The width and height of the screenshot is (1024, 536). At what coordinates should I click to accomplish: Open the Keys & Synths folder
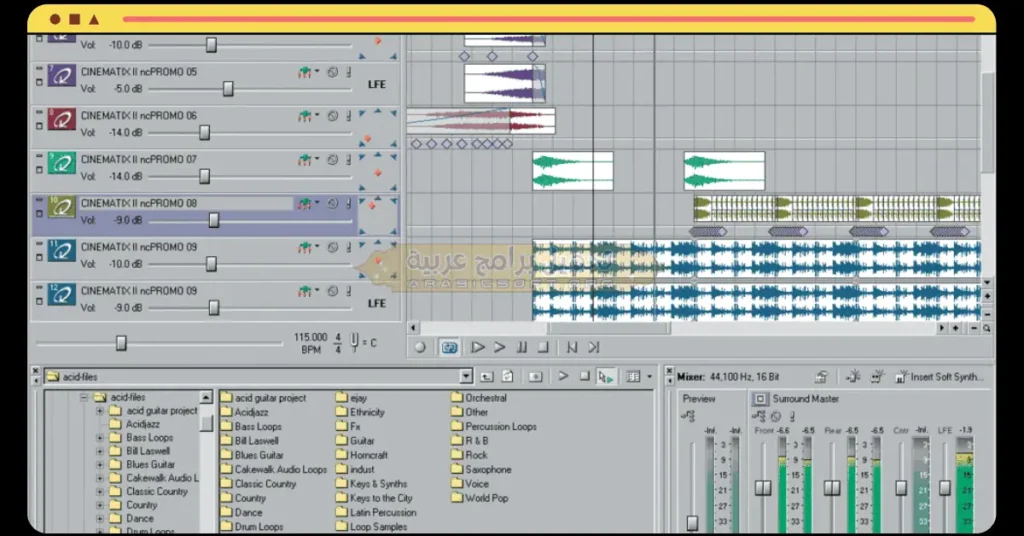pyautogui.click(x=372, y=484)
